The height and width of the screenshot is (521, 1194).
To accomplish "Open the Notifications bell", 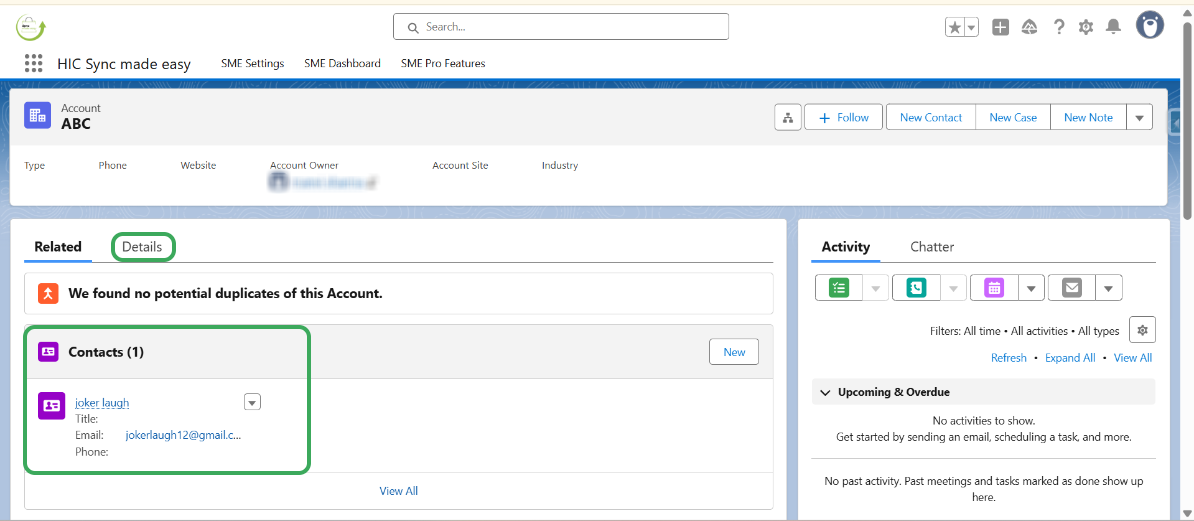I will pyautogui.click(x=1113, y=27).
